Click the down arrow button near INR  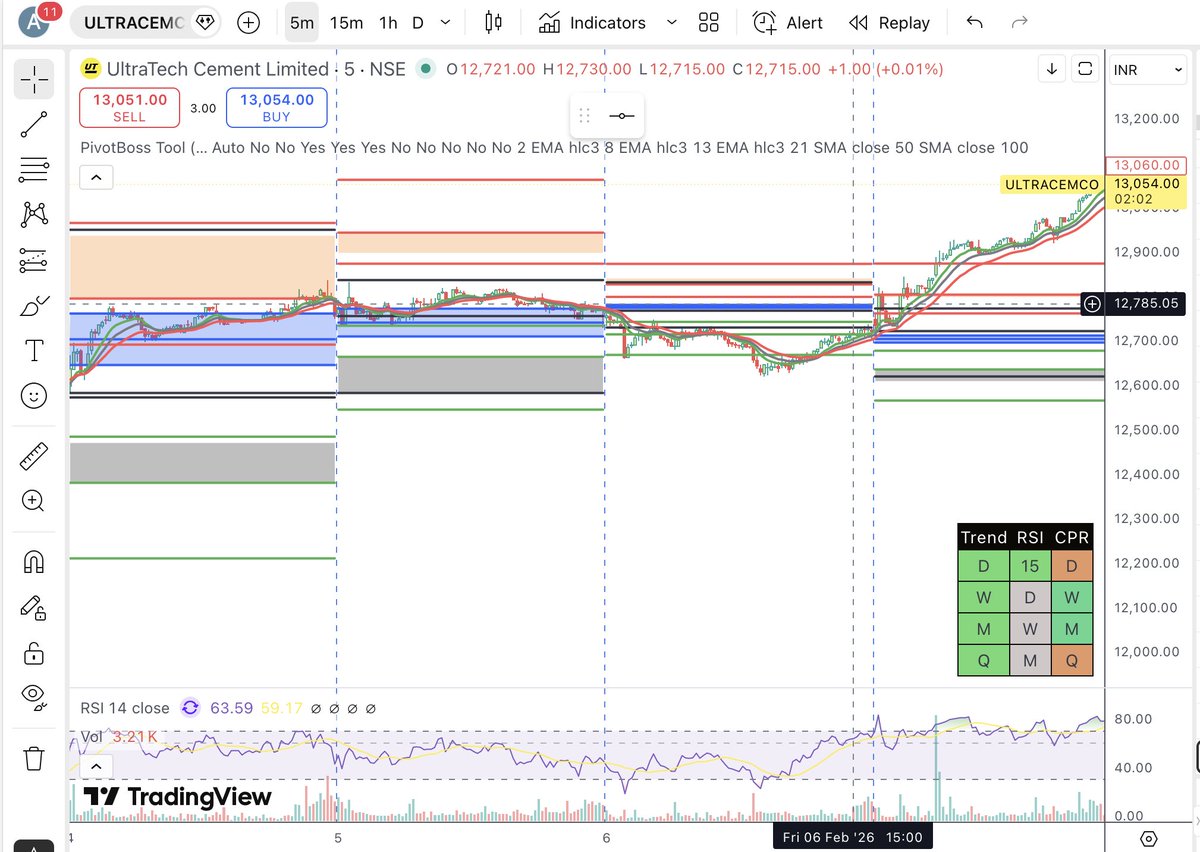[x=1053, y=69]
